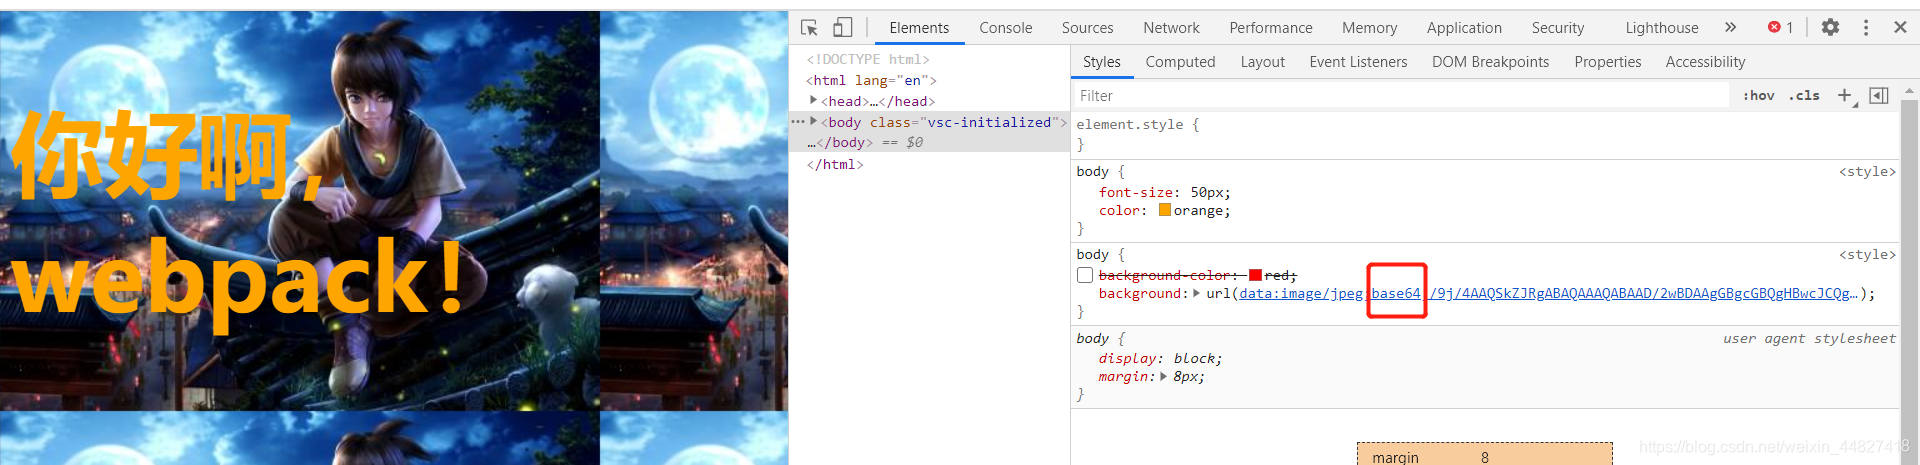
Task: Click the red error count badge
Action: click(x=1780, y=28)
